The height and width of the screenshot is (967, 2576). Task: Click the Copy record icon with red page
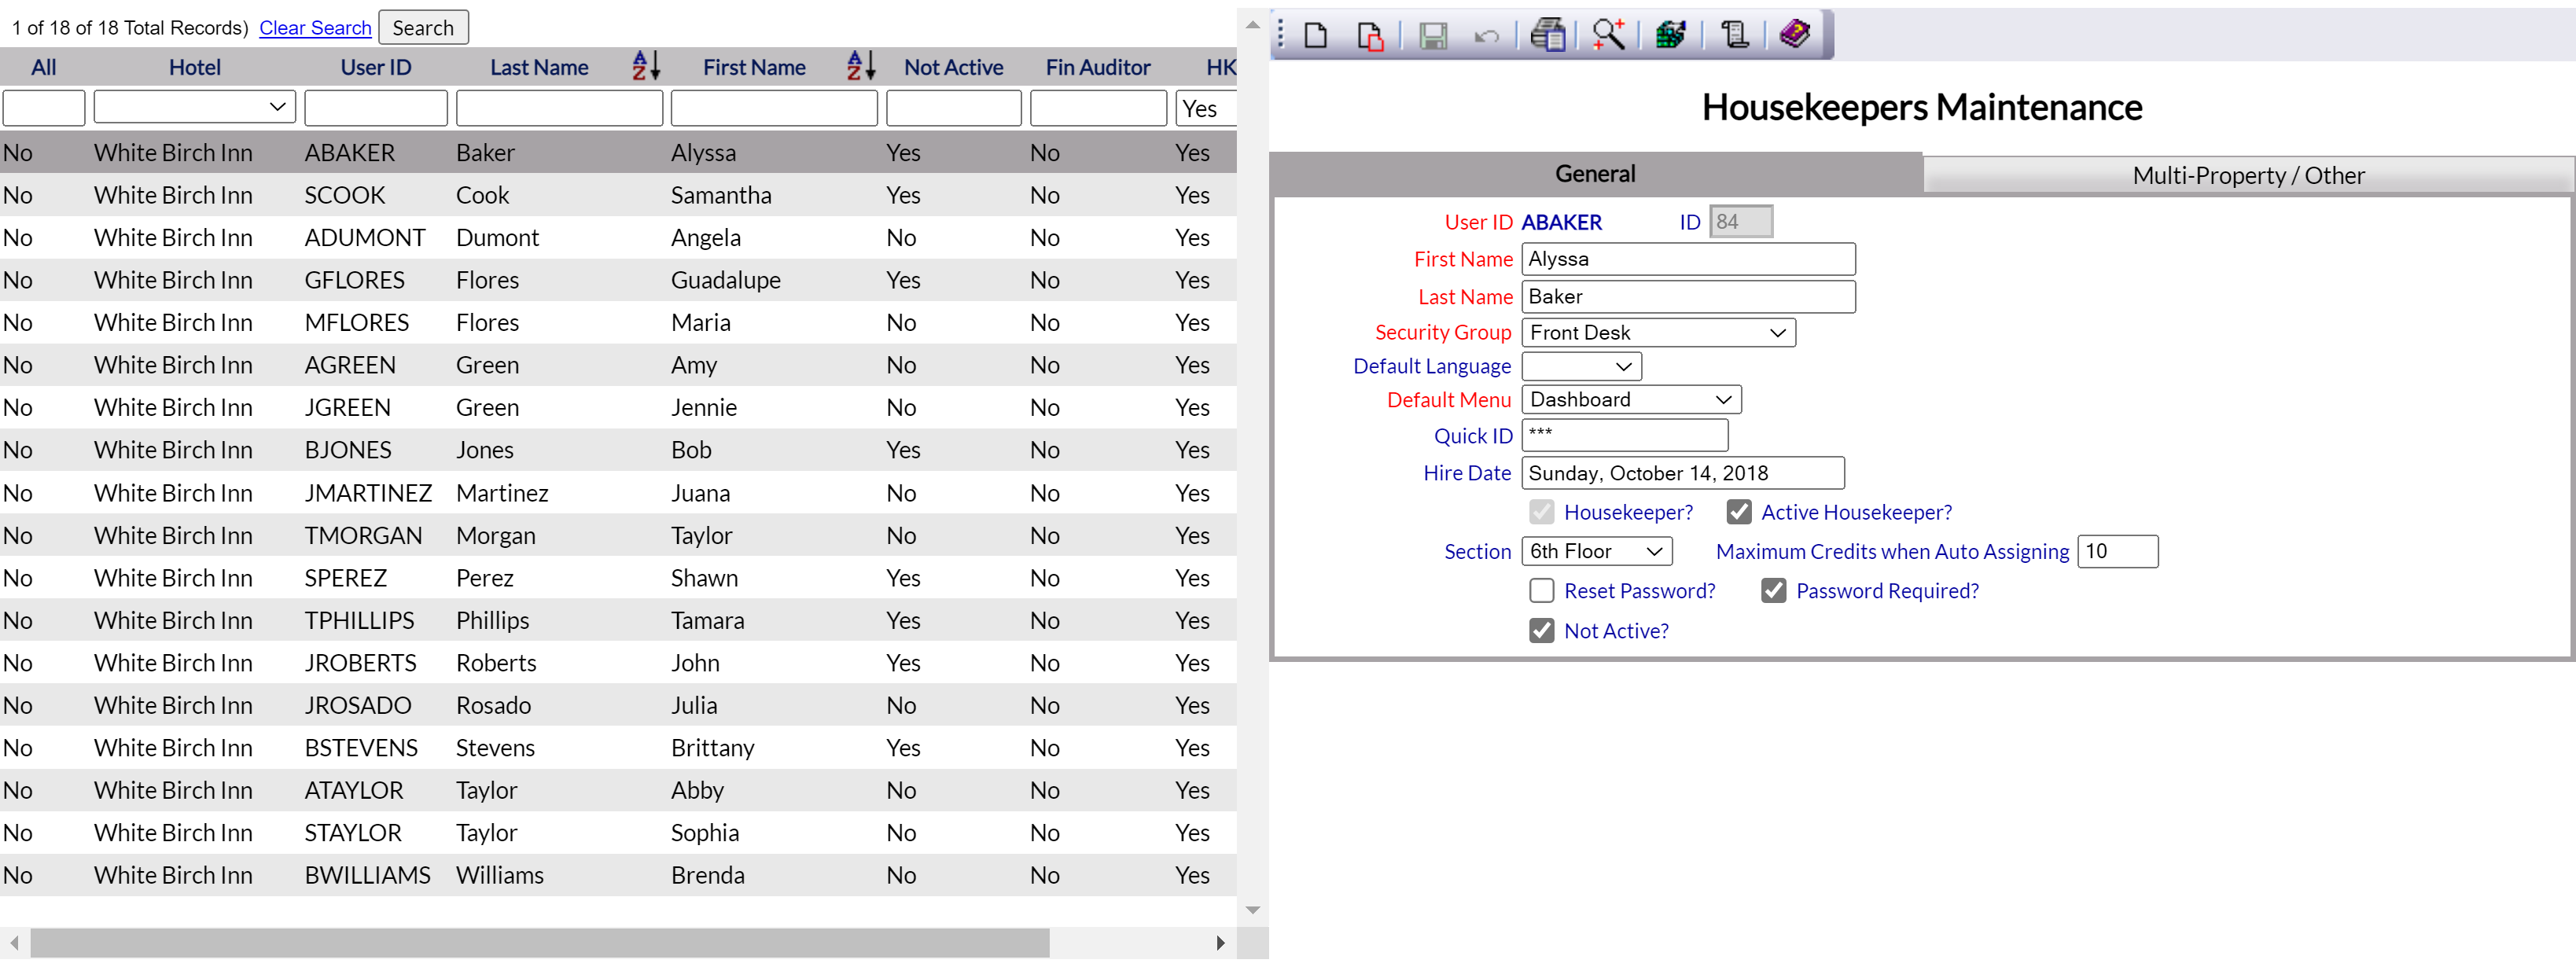point(1370,36)
